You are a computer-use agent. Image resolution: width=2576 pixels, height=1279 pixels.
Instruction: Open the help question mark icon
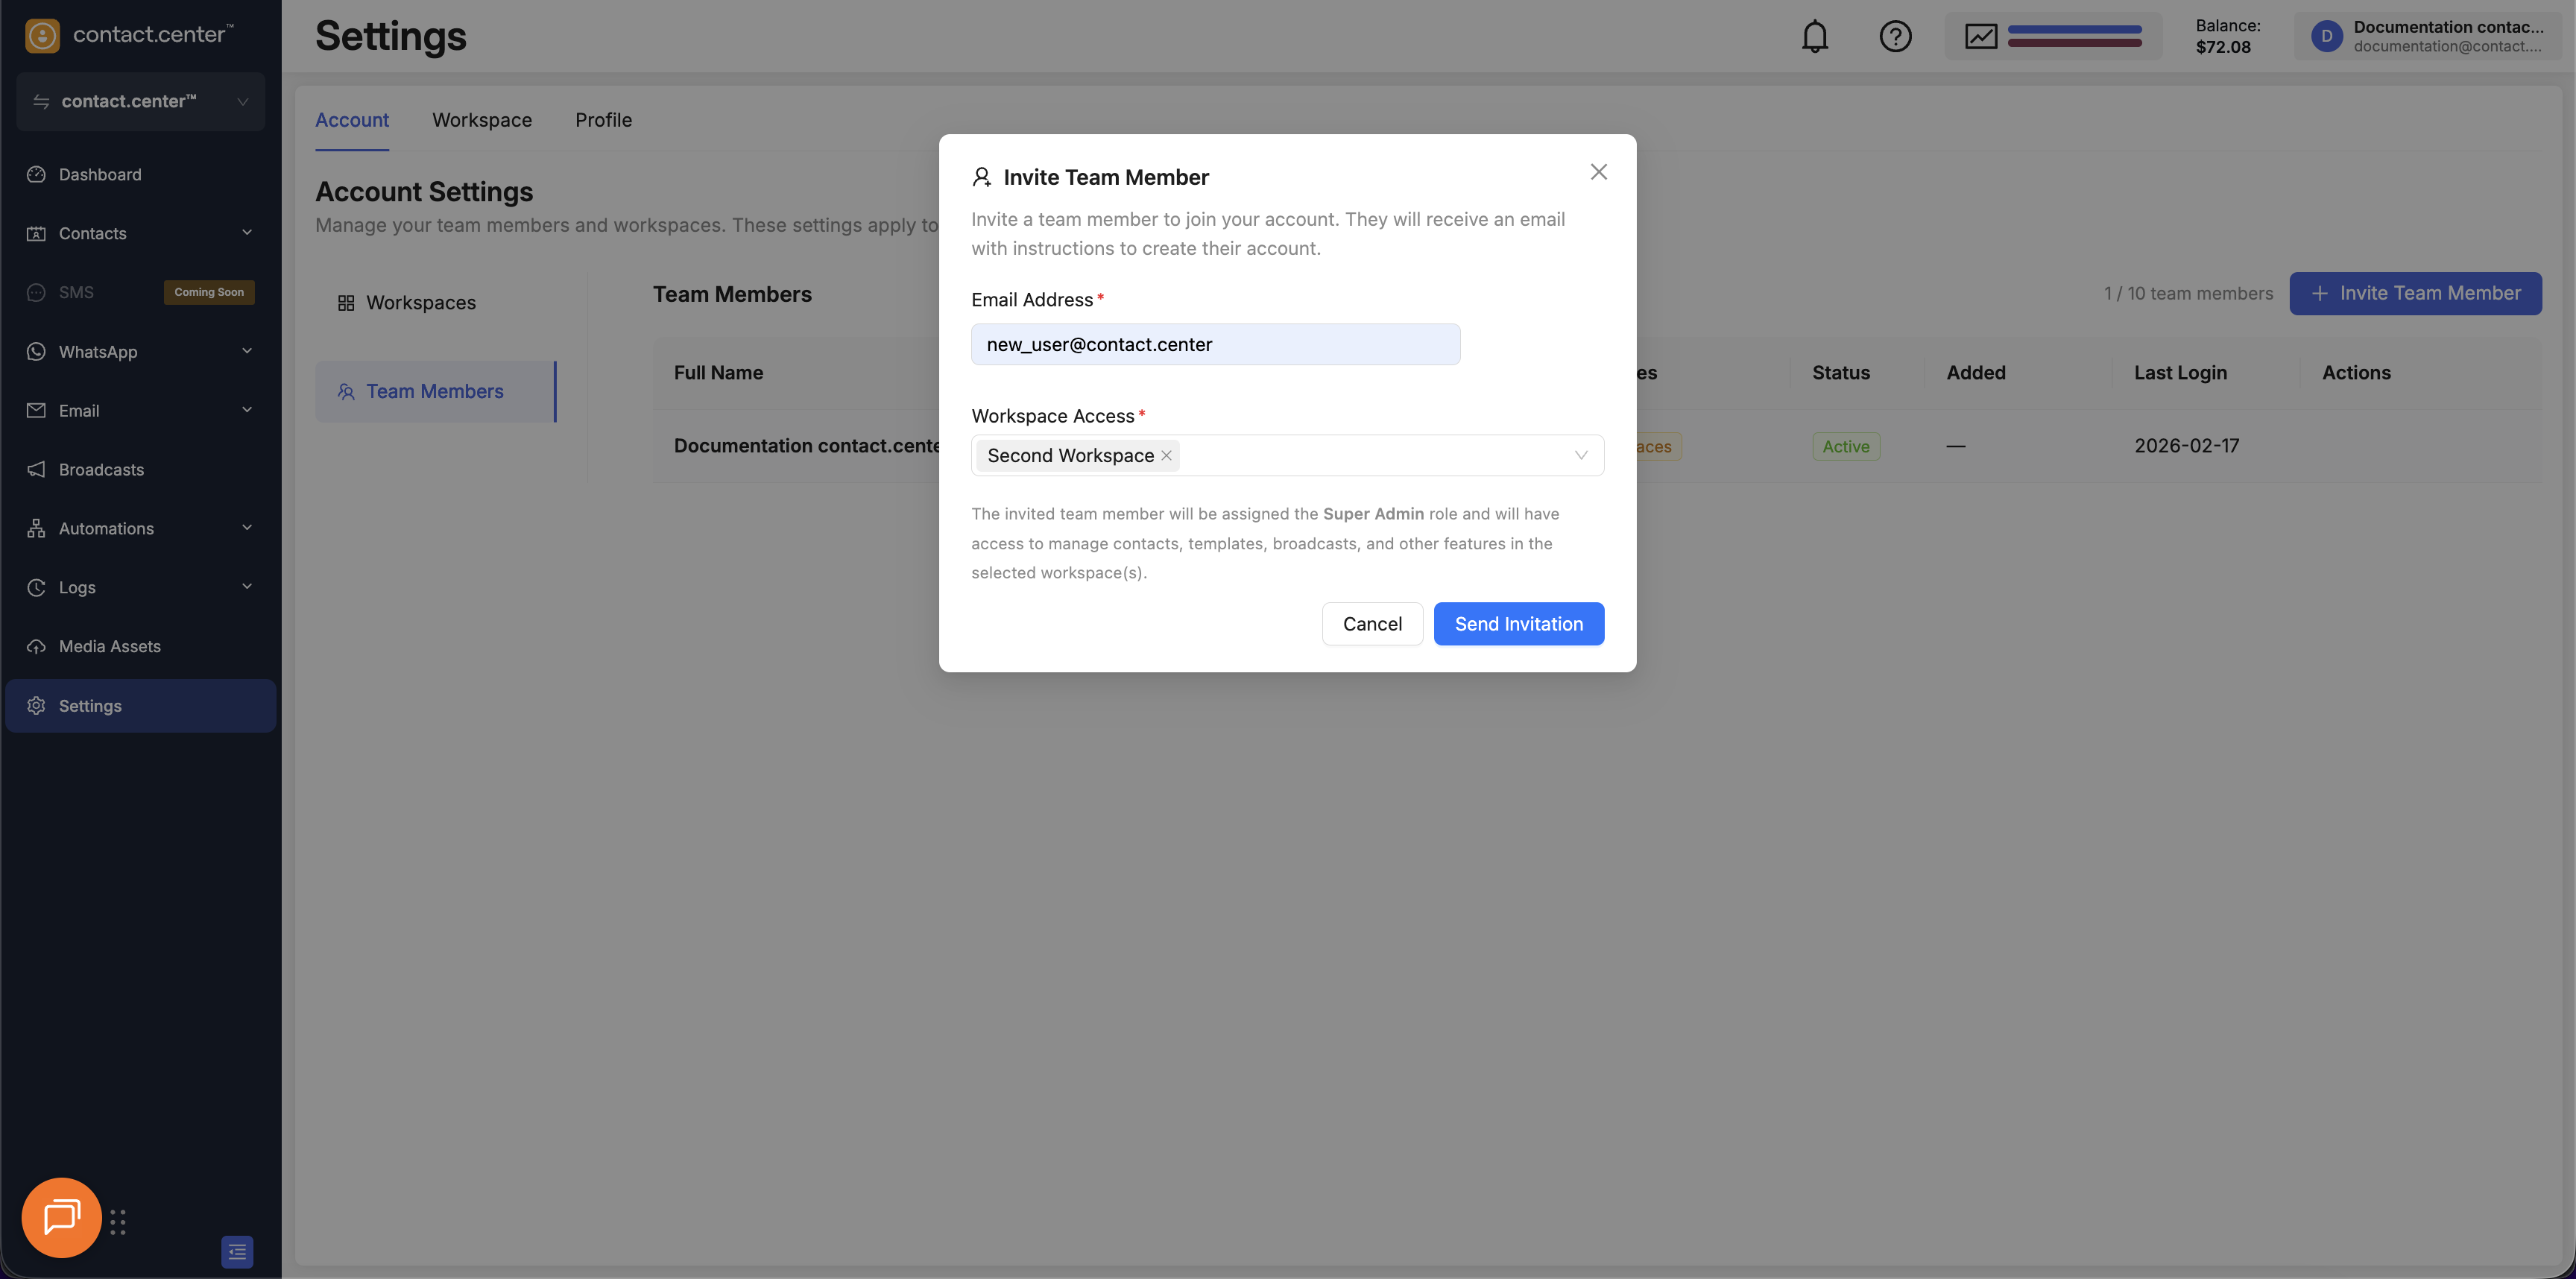[x=1895, y=37]
